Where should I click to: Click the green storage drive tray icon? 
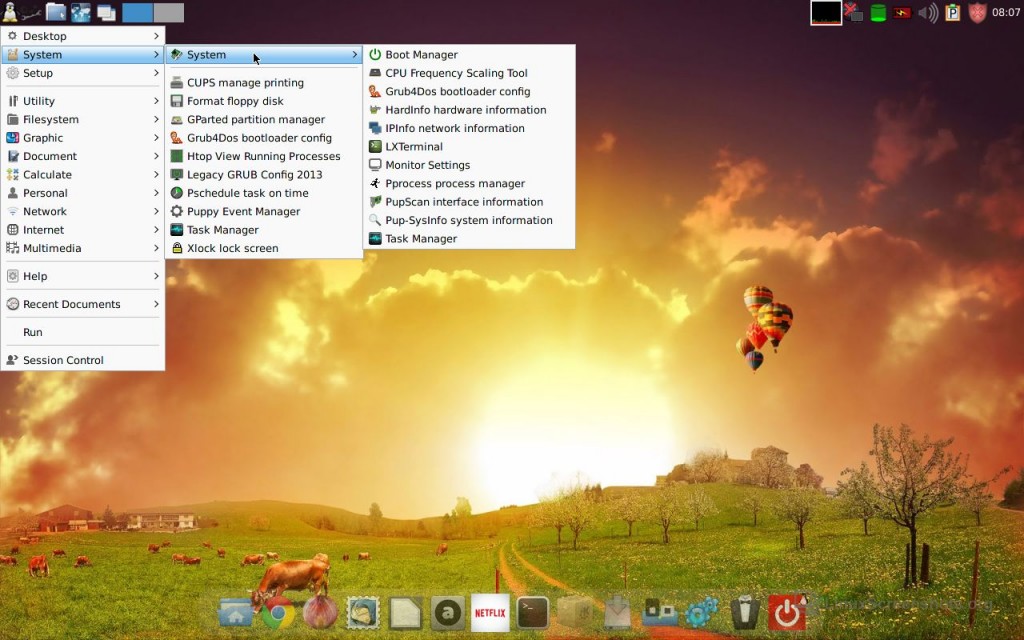coord(878,13)
